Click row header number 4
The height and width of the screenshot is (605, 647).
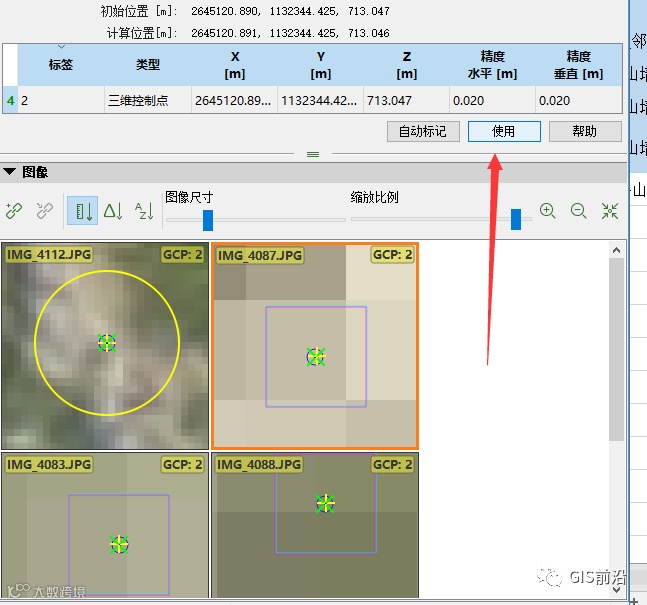10,100
